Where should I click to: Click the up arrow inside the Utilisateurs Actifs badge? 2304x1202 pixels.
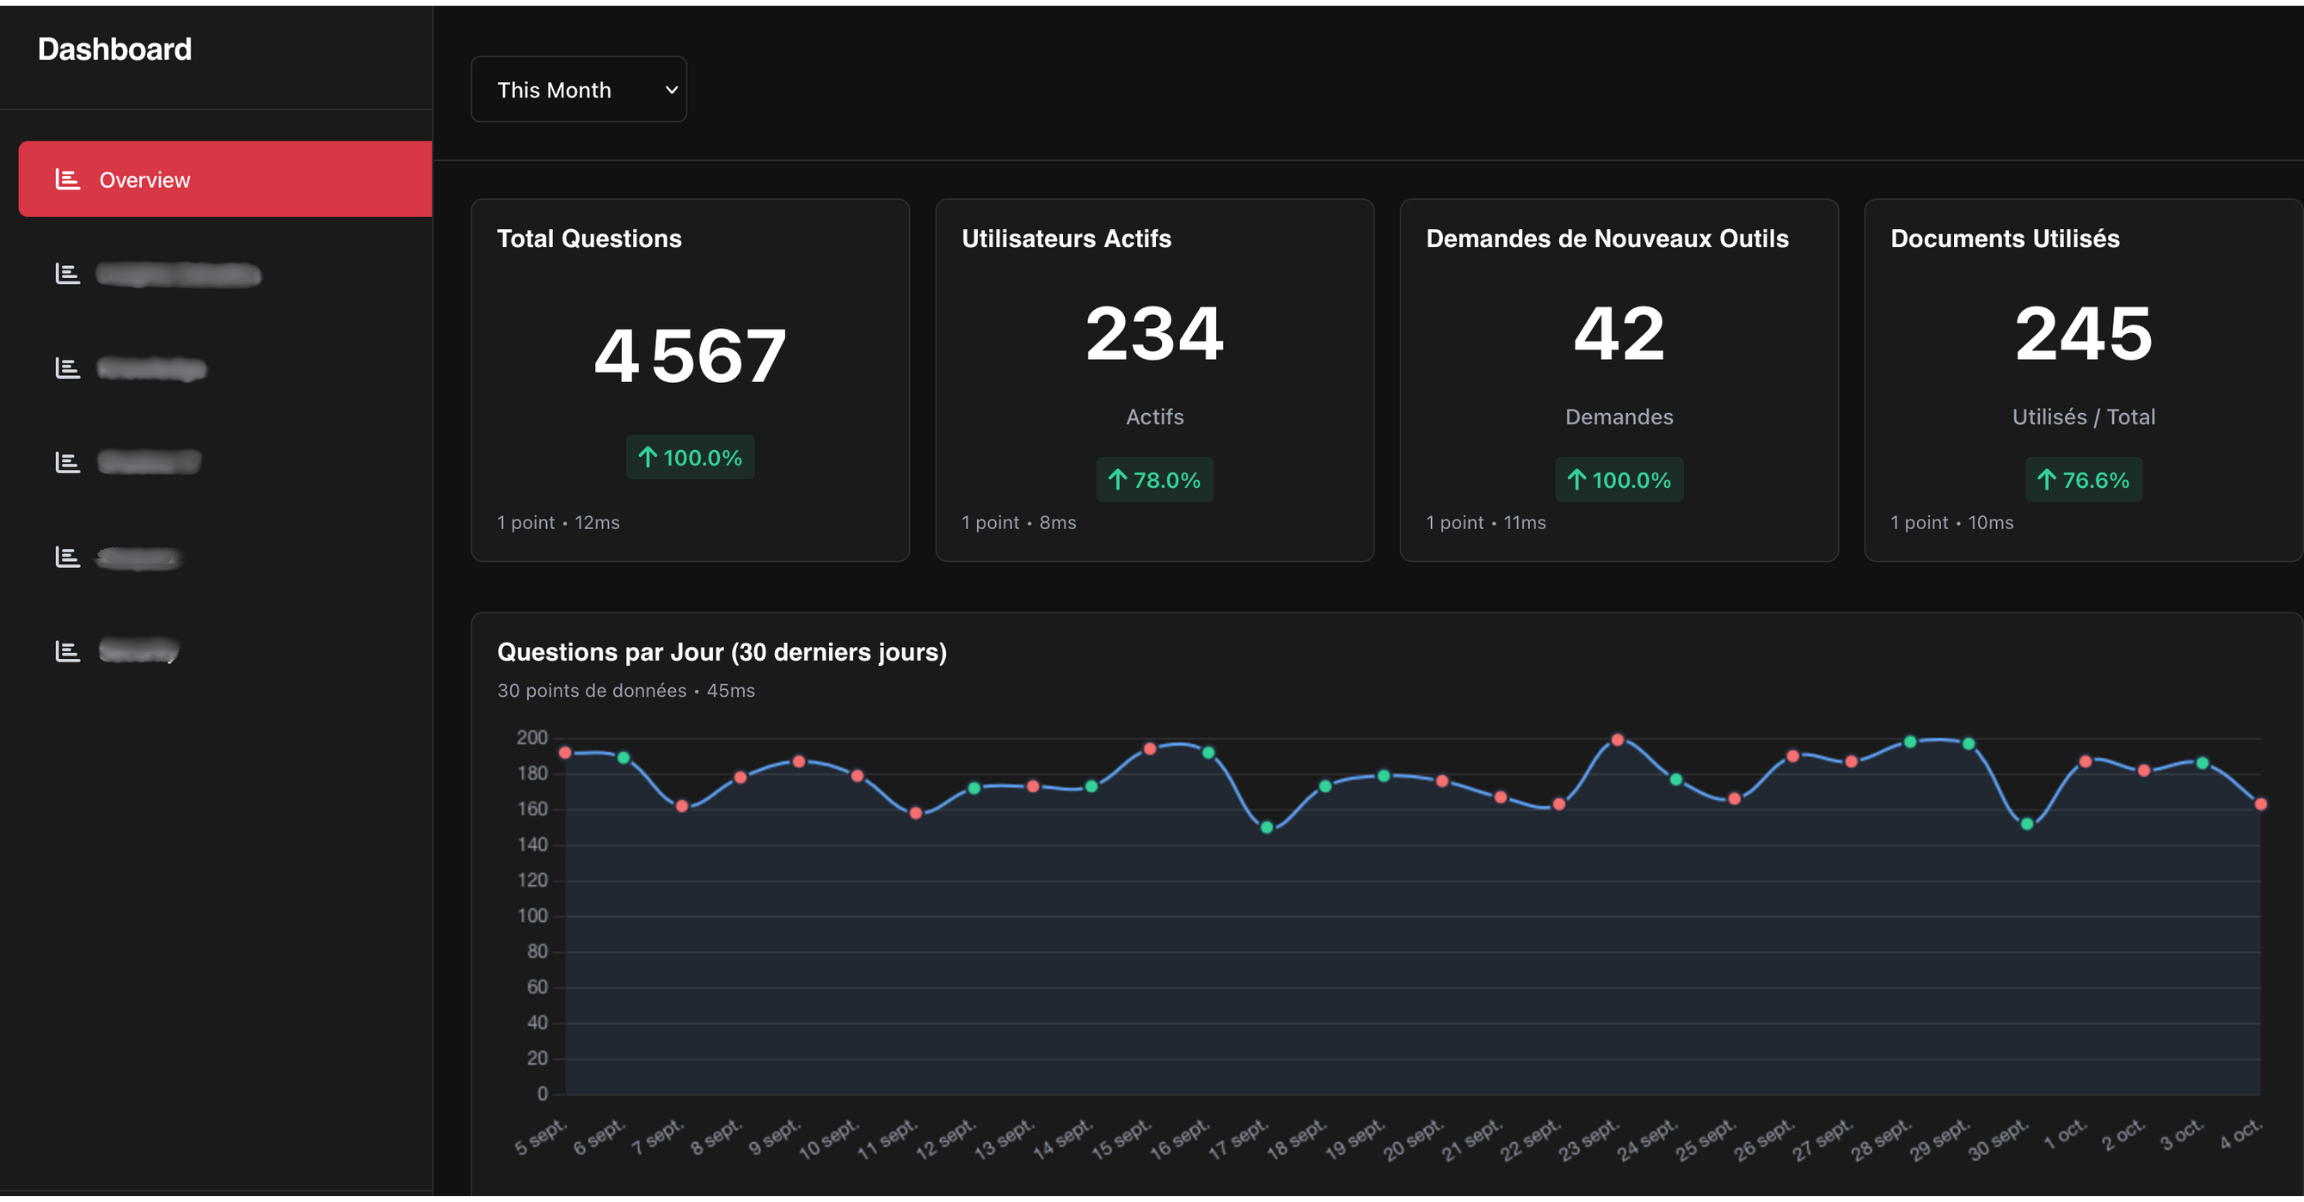(x=1117, y=480)
